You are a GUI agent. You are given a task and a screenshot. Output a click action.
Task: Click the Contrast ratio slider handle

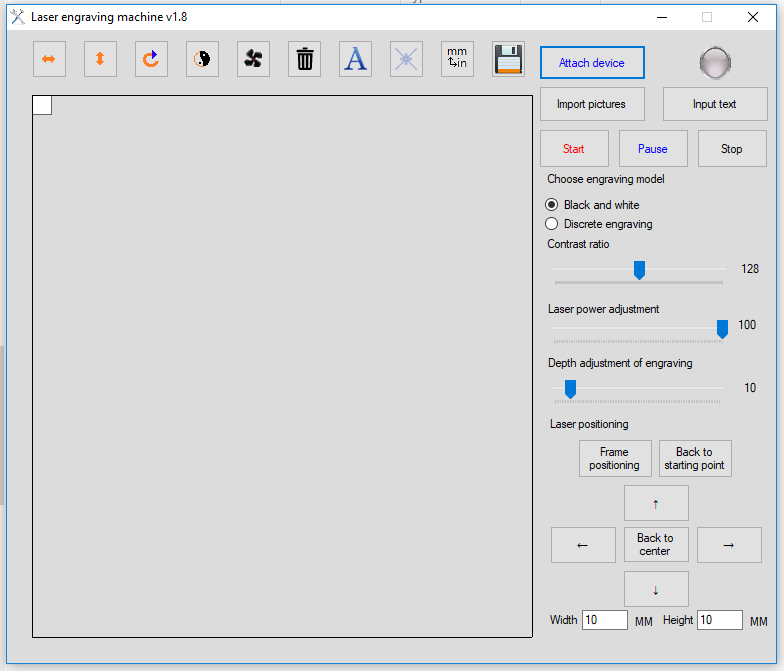tap(639, 270)
